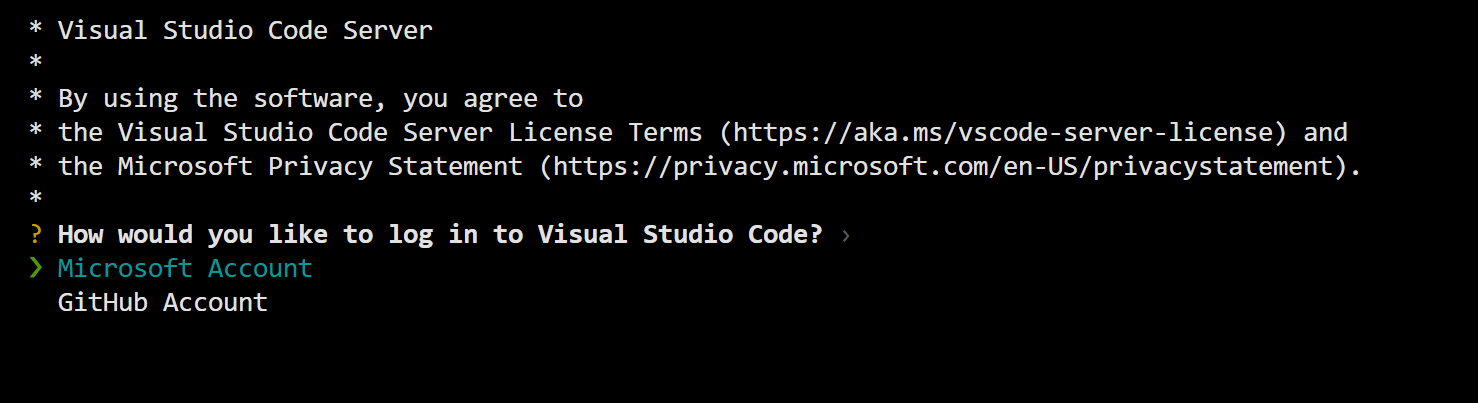The width and height of the screenshot is (1478, 403).
Task: Choose the GitHub Account login option
Action: [162, 303]
